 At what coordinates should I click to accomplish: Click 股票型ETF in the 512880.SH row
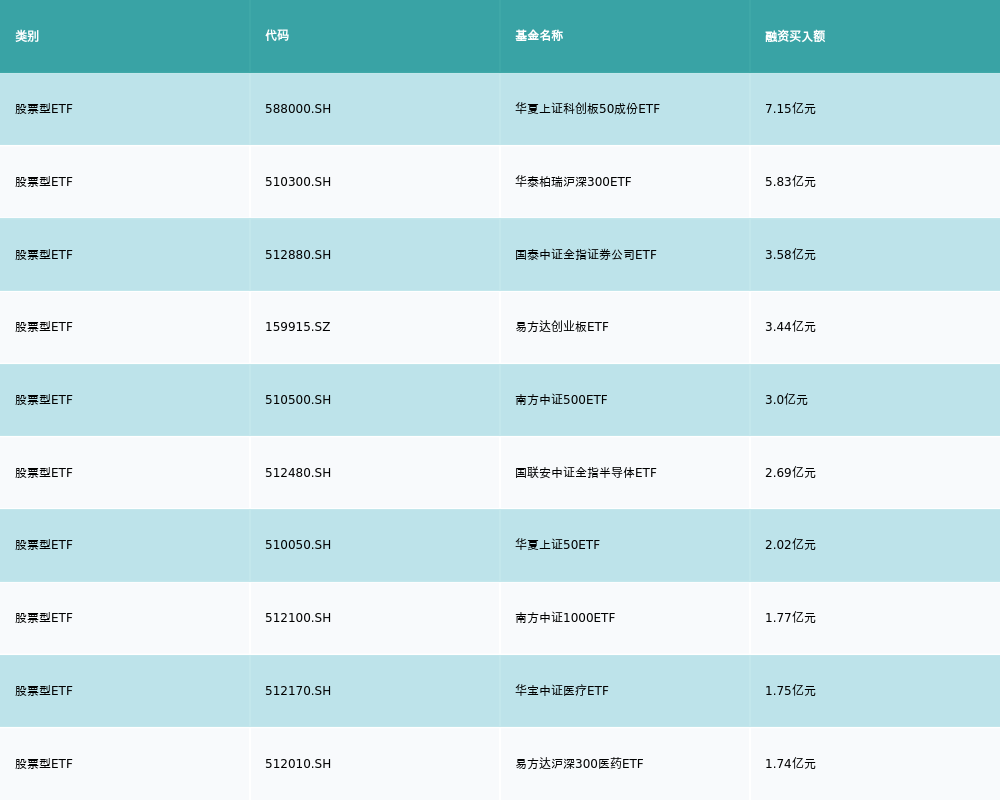pyautogui.click(x=44, y=255)
